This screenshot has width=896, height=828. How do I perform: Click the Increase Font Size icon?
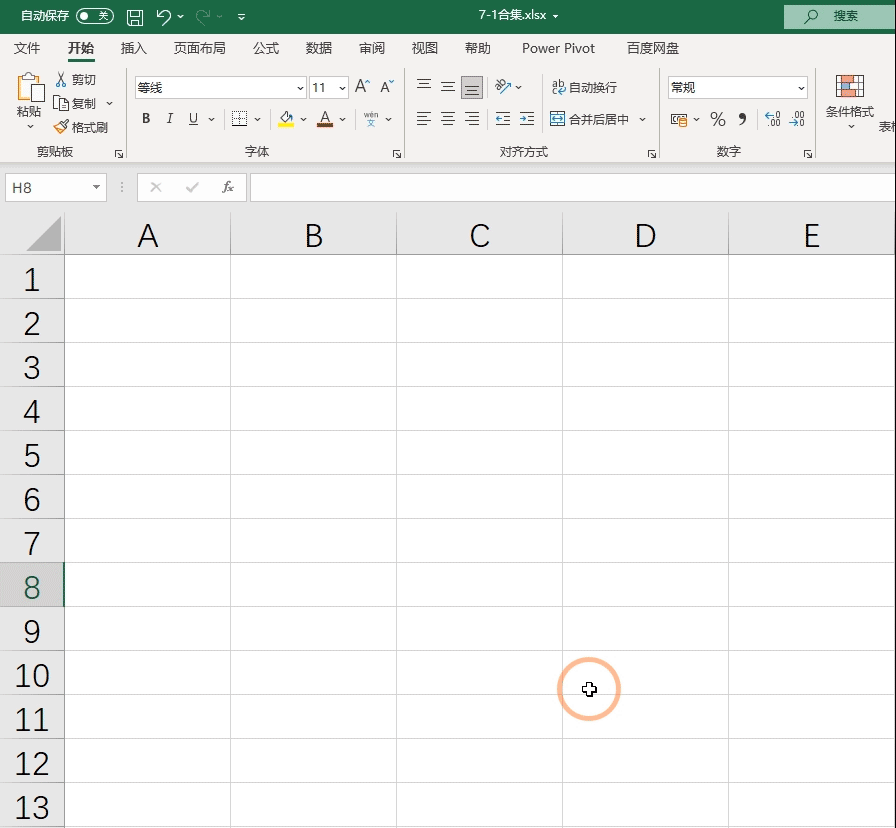coord(362,87)
